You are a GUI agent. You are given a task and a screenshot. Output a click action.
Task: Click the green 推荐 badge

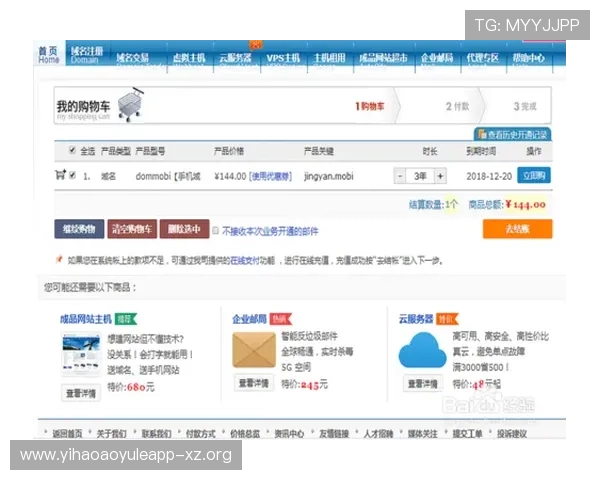[126, 319]
